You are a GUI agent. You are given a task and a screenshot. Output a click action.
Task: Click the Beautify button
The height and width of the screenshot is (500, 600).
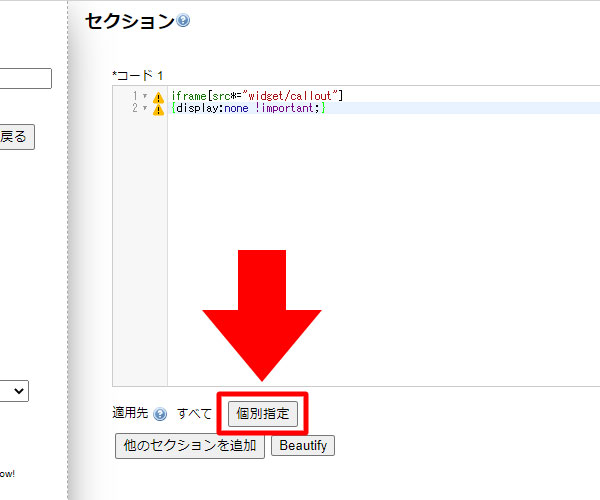pos(303,446)
